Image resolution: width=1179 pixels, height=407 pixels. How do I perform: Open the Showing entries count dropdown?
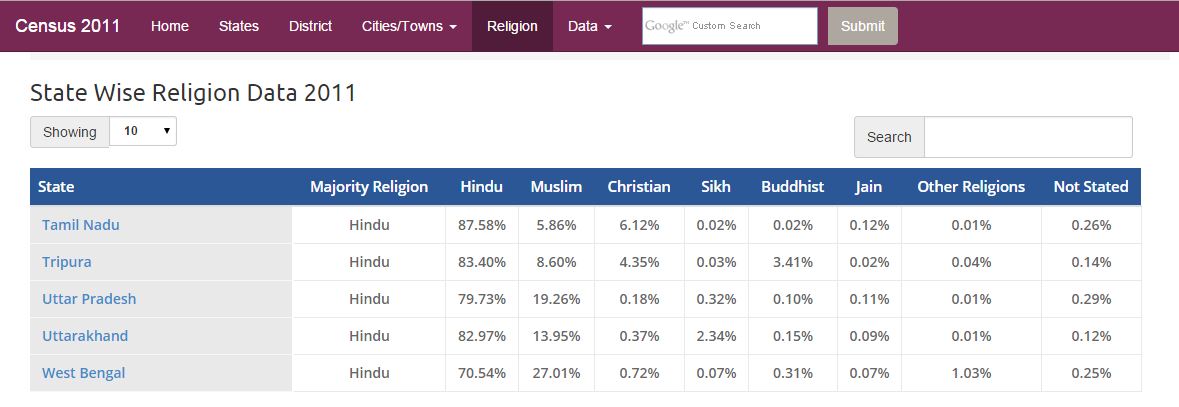click(x=143, y=131)
